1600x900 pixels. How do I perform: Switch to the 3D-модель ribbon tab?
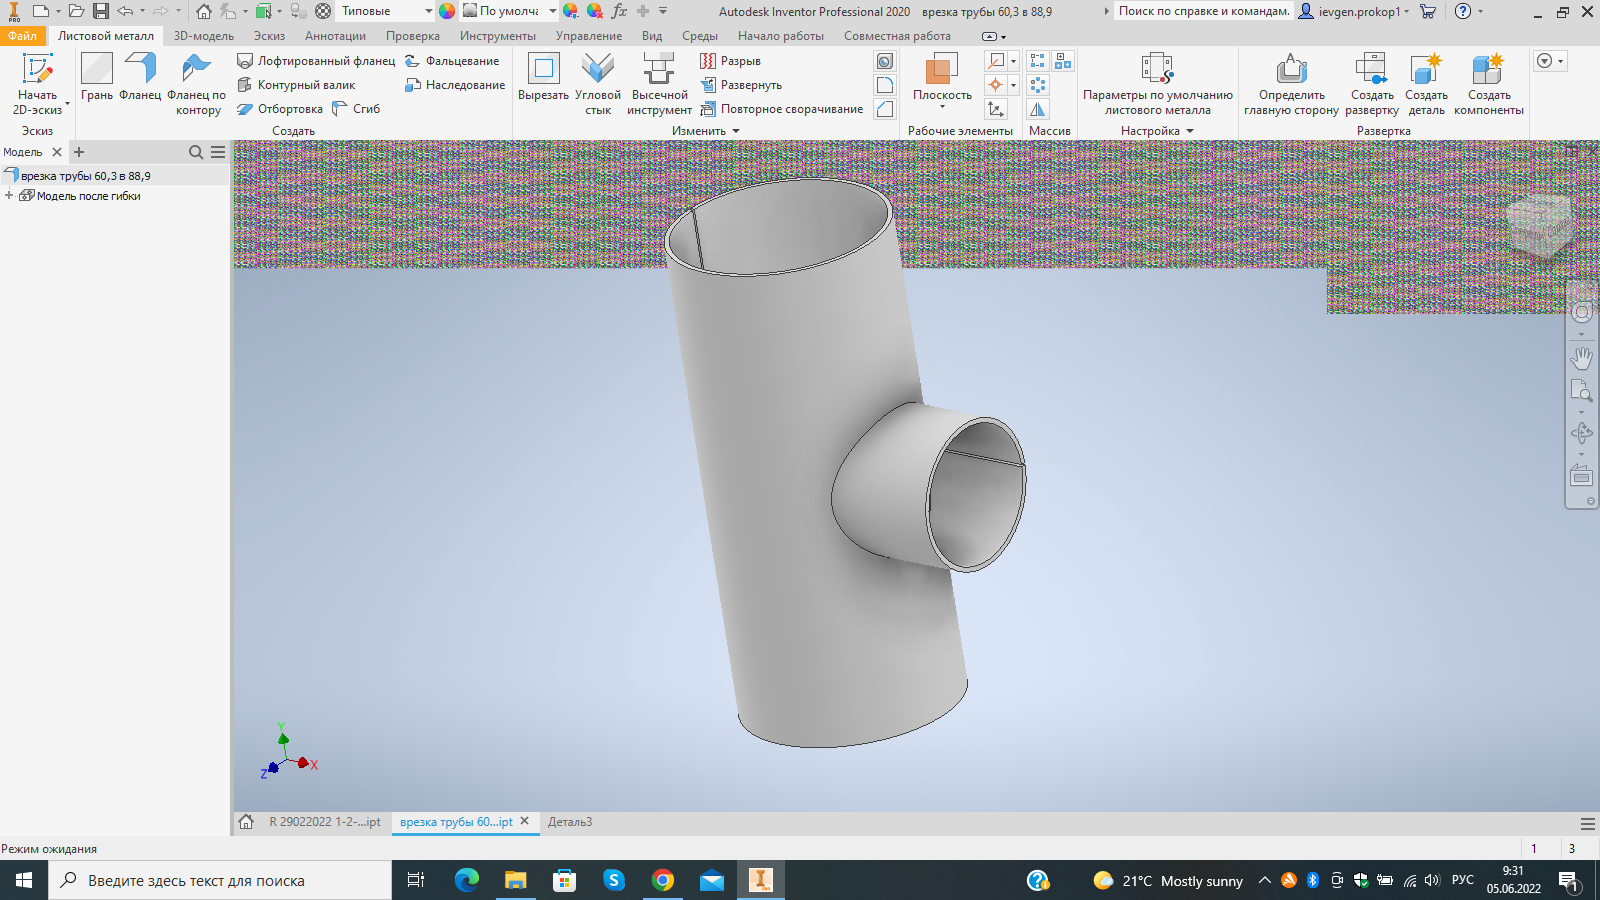(204, 36)
